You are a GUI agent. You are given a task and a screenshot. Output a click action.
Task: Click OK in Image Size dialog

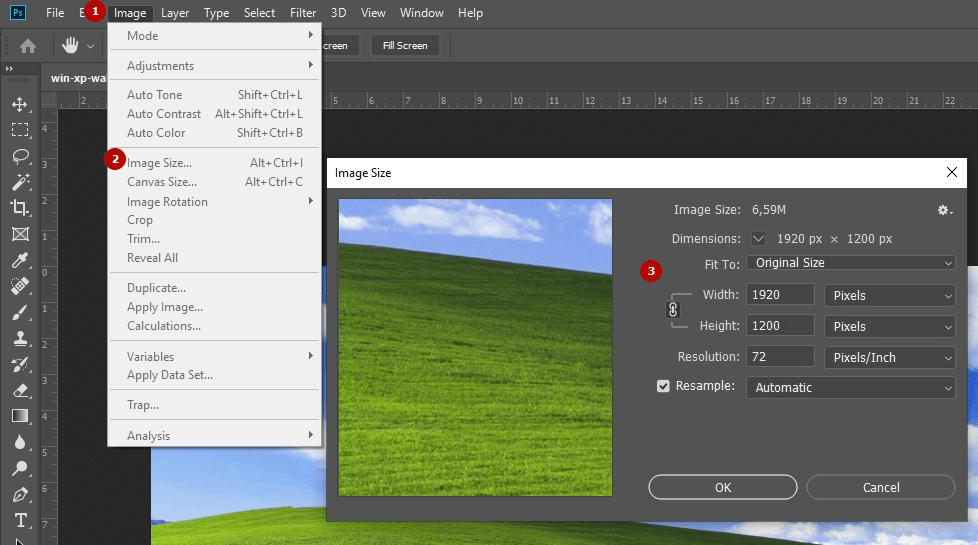tap(722, 487)
